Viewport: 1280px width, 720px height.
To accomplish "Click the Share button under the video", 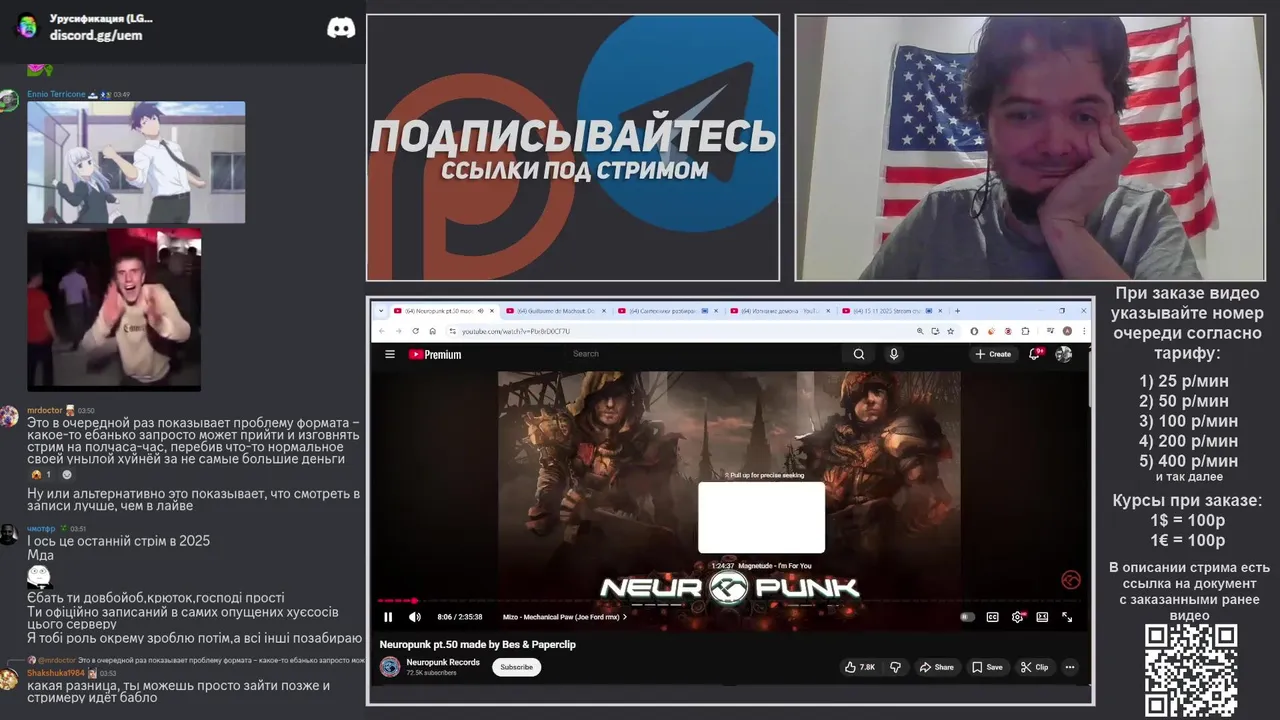I will point(937,667).
